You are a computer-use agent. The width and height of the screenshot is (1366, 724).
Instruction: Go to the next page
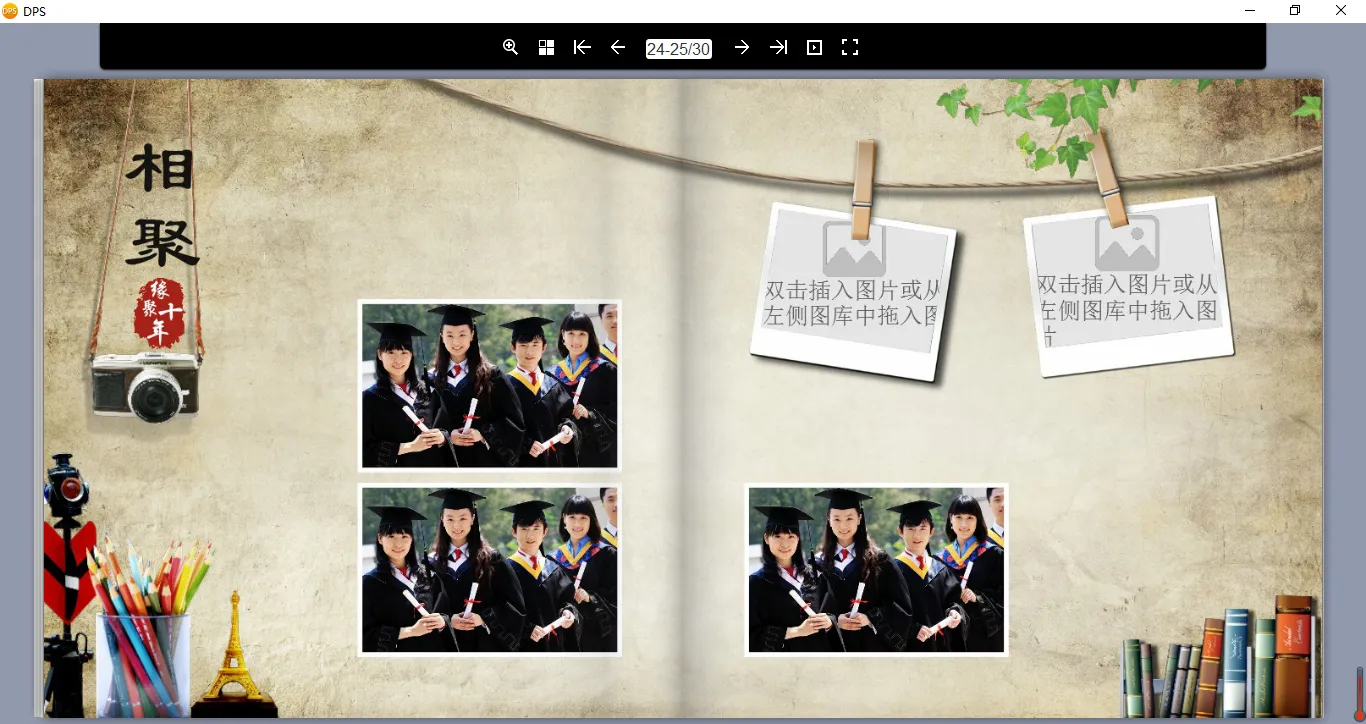pos(742,47)
